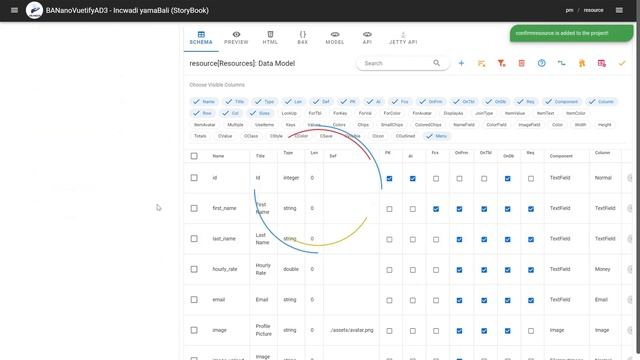Click the 'double' type cell
The height and width of the screenshot is (360, 640).
coord(291,269)
